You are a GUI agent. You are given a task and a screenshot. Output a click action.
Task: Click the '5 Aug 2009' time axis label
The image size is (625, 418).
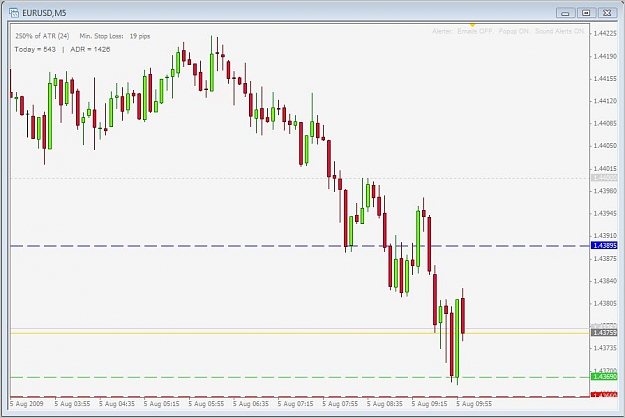coord(27,404)
